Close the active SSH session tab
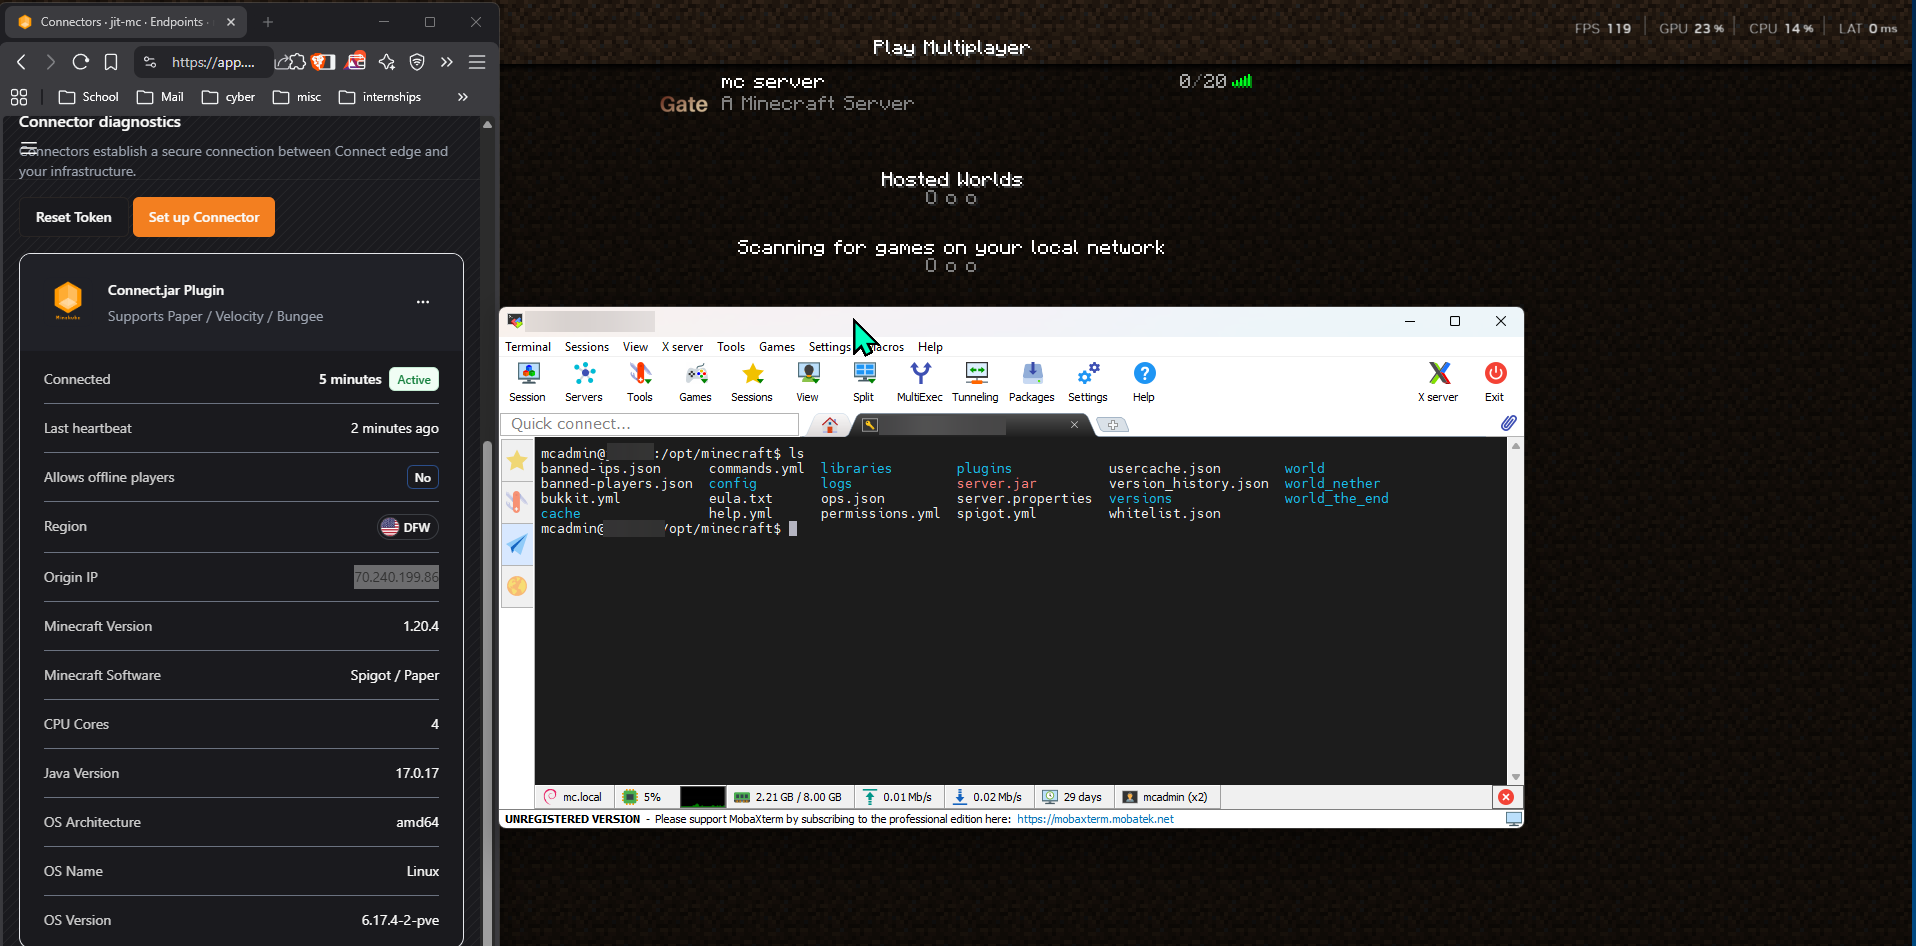The width and height of the screenshot is (1916, 946). 1075,425
